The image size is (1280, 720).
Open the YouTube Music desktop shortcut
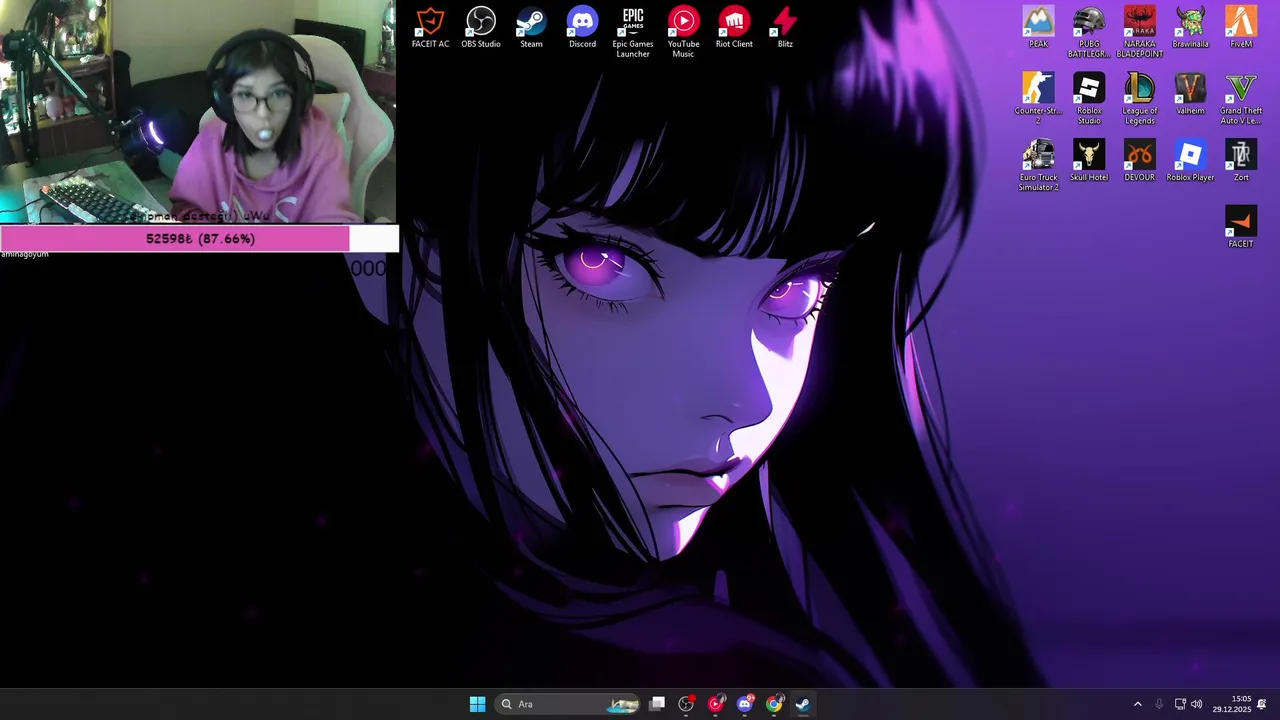pos(683,32)
